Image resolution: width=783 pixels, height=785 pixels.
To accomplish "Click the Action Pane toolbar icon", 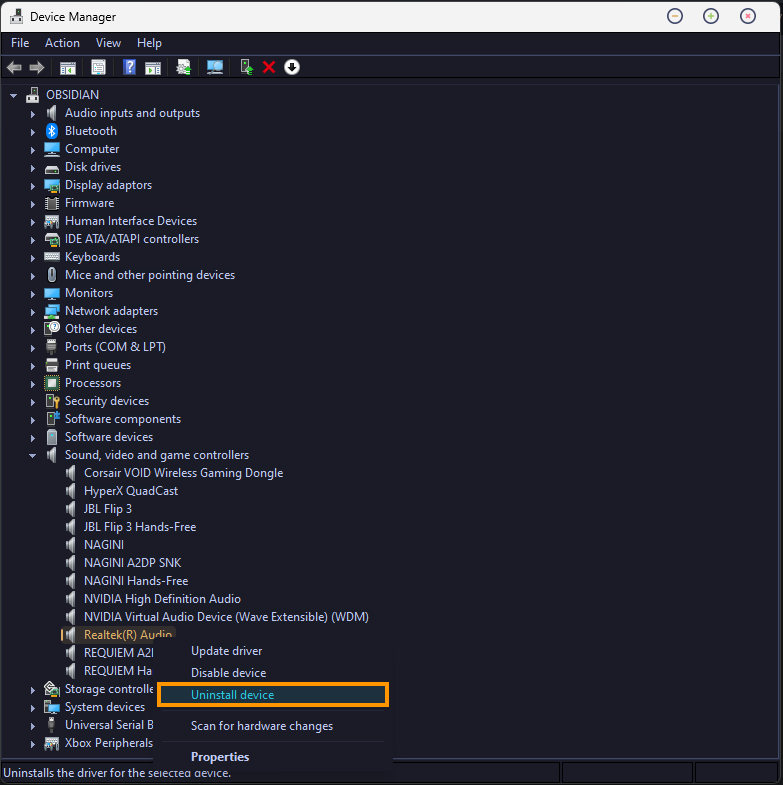I will [153, 67].
